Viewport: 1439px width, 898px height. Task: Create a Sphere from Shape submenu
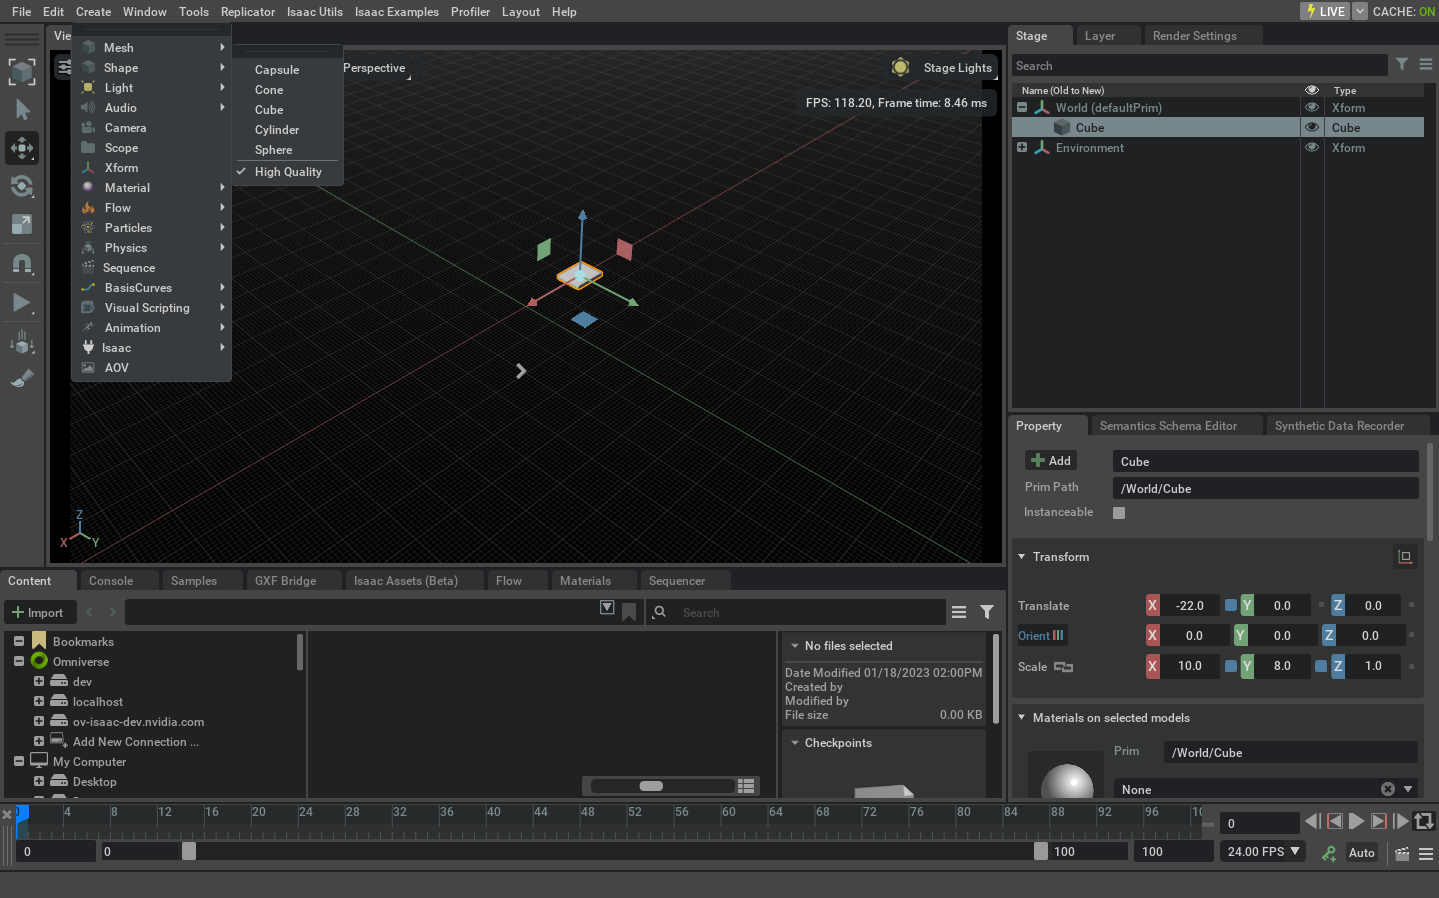[288, 150]
